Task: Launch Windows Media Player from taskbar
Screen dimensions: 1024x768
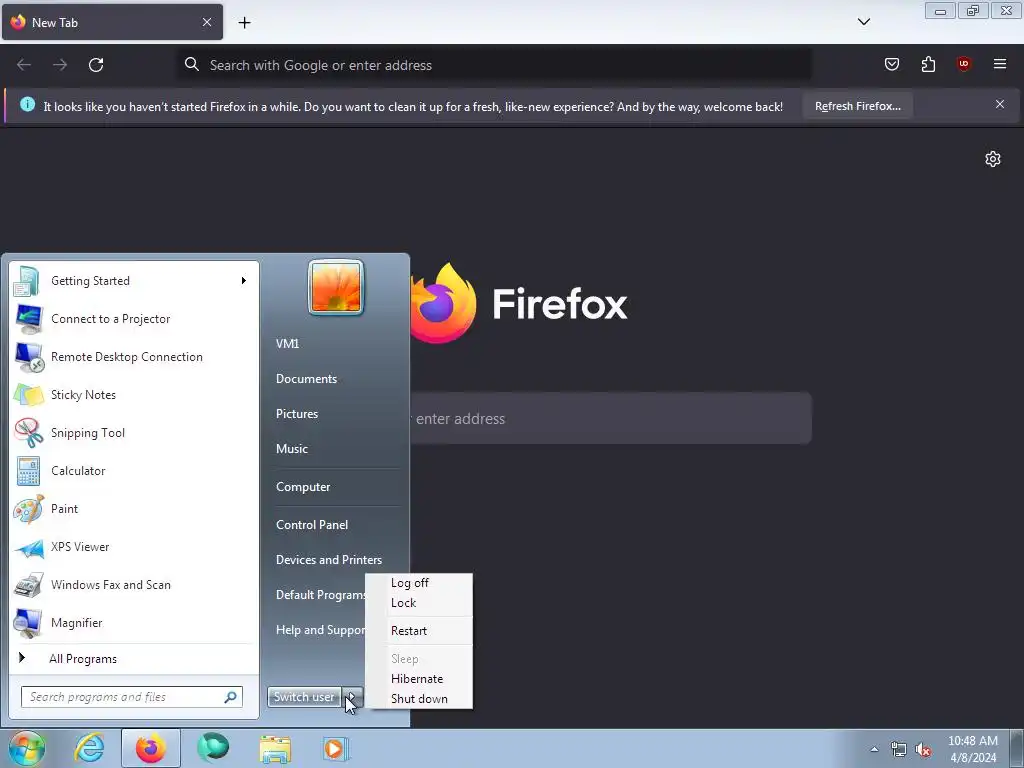Action: point(336,748)
